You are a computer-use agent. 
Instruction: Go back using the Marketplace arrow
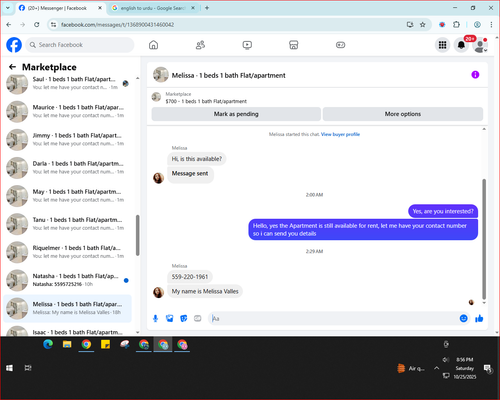13,67
